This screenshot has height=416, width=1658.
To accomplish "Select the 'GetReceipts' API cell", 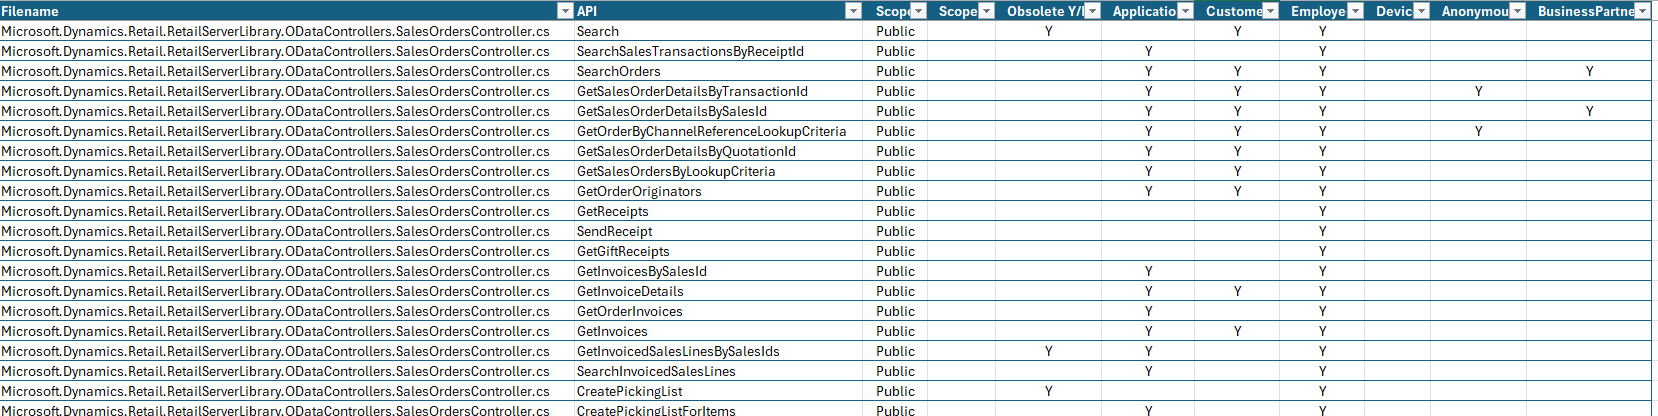I will [718, 211].
